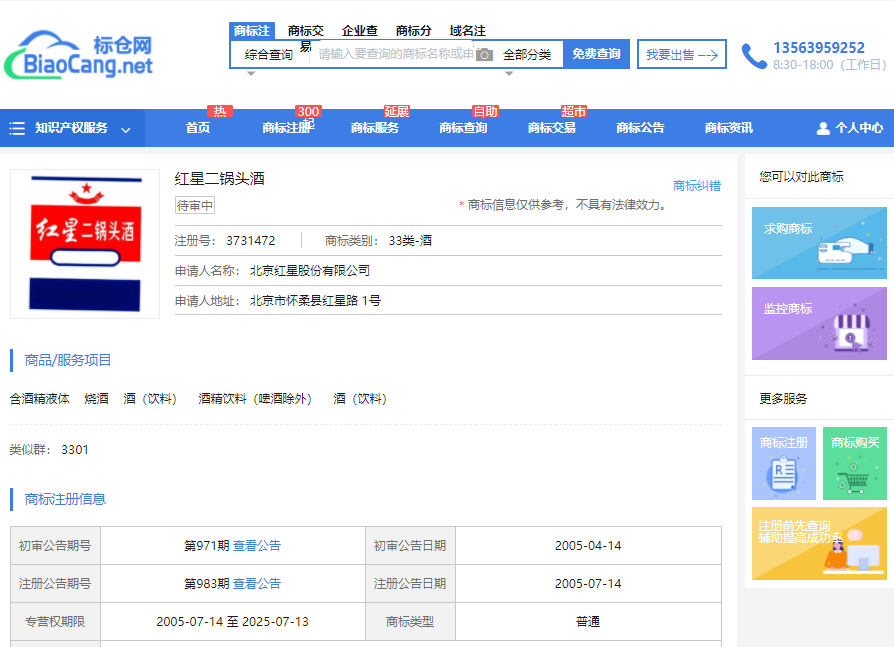Open 商标资讯 in the navigation bar

[x=729, y=128]
